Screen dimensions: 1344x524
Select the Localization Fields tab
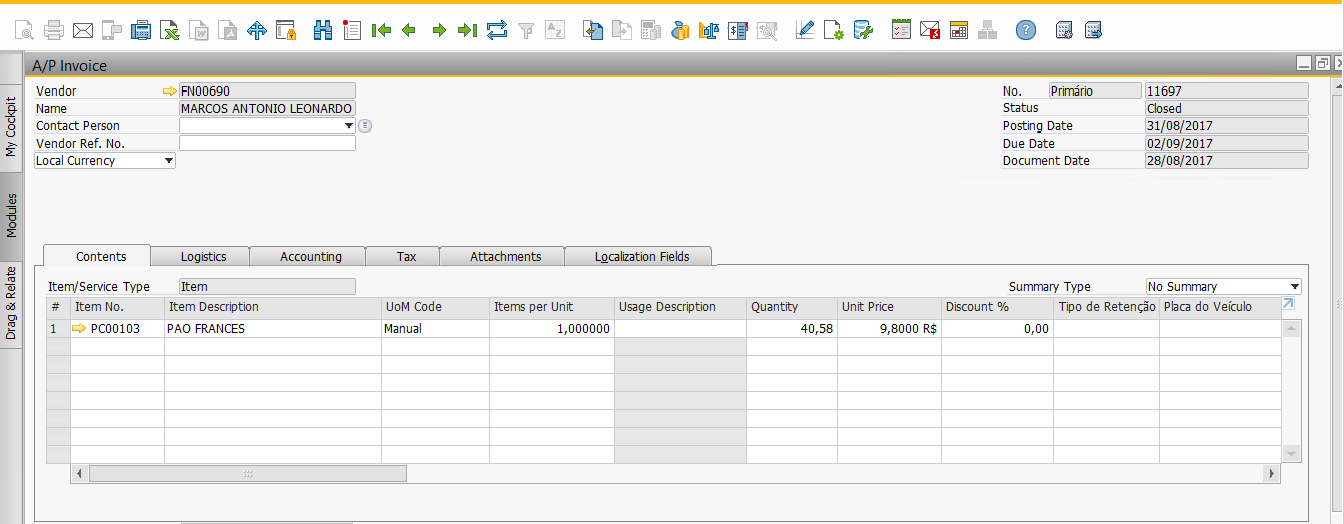641,257
